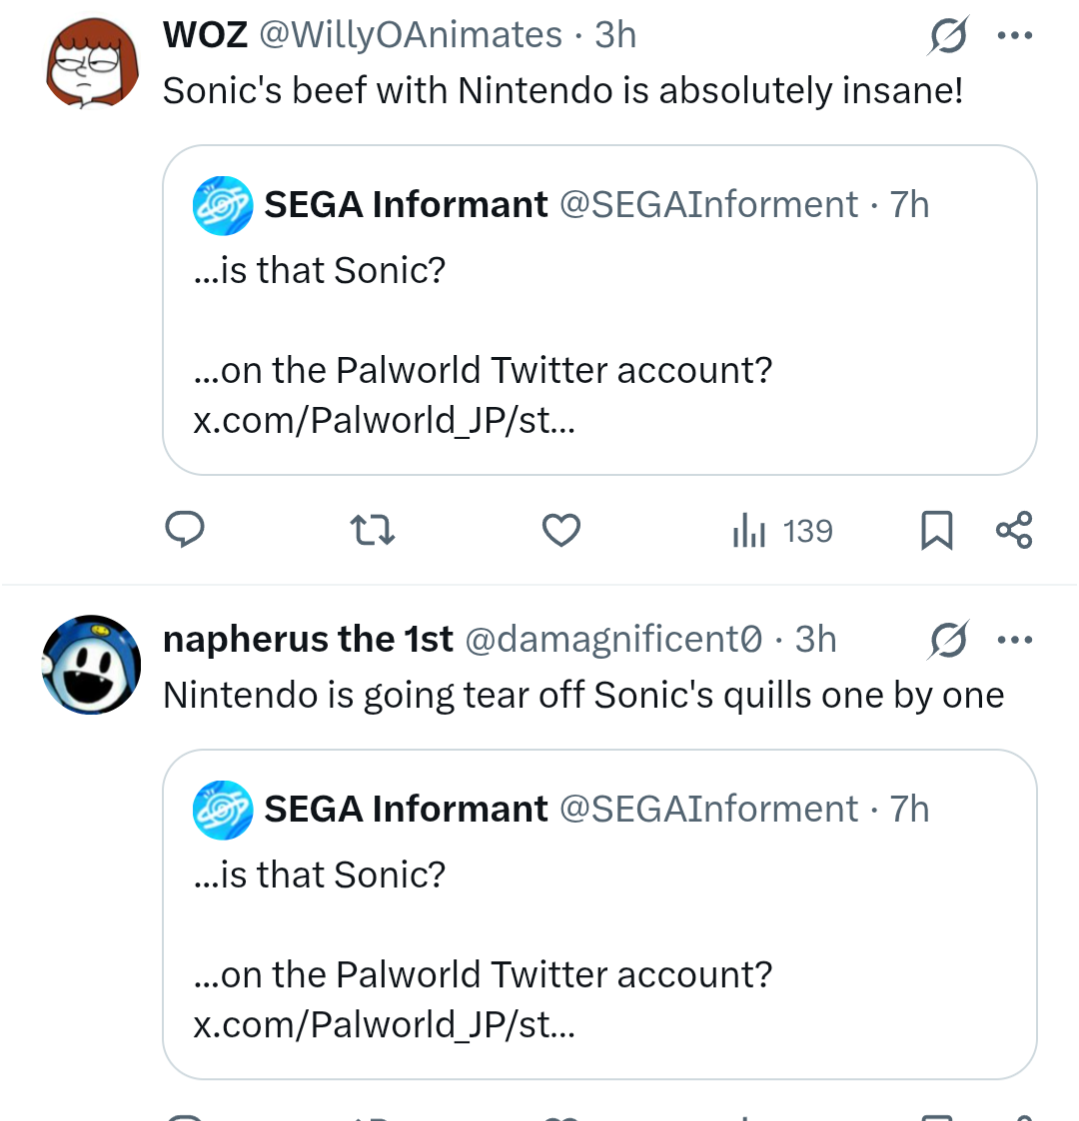Visit @damagnificent0 profile handle
The height and width of the screenshot is (1121, 1079).
[x=613, y=640]
